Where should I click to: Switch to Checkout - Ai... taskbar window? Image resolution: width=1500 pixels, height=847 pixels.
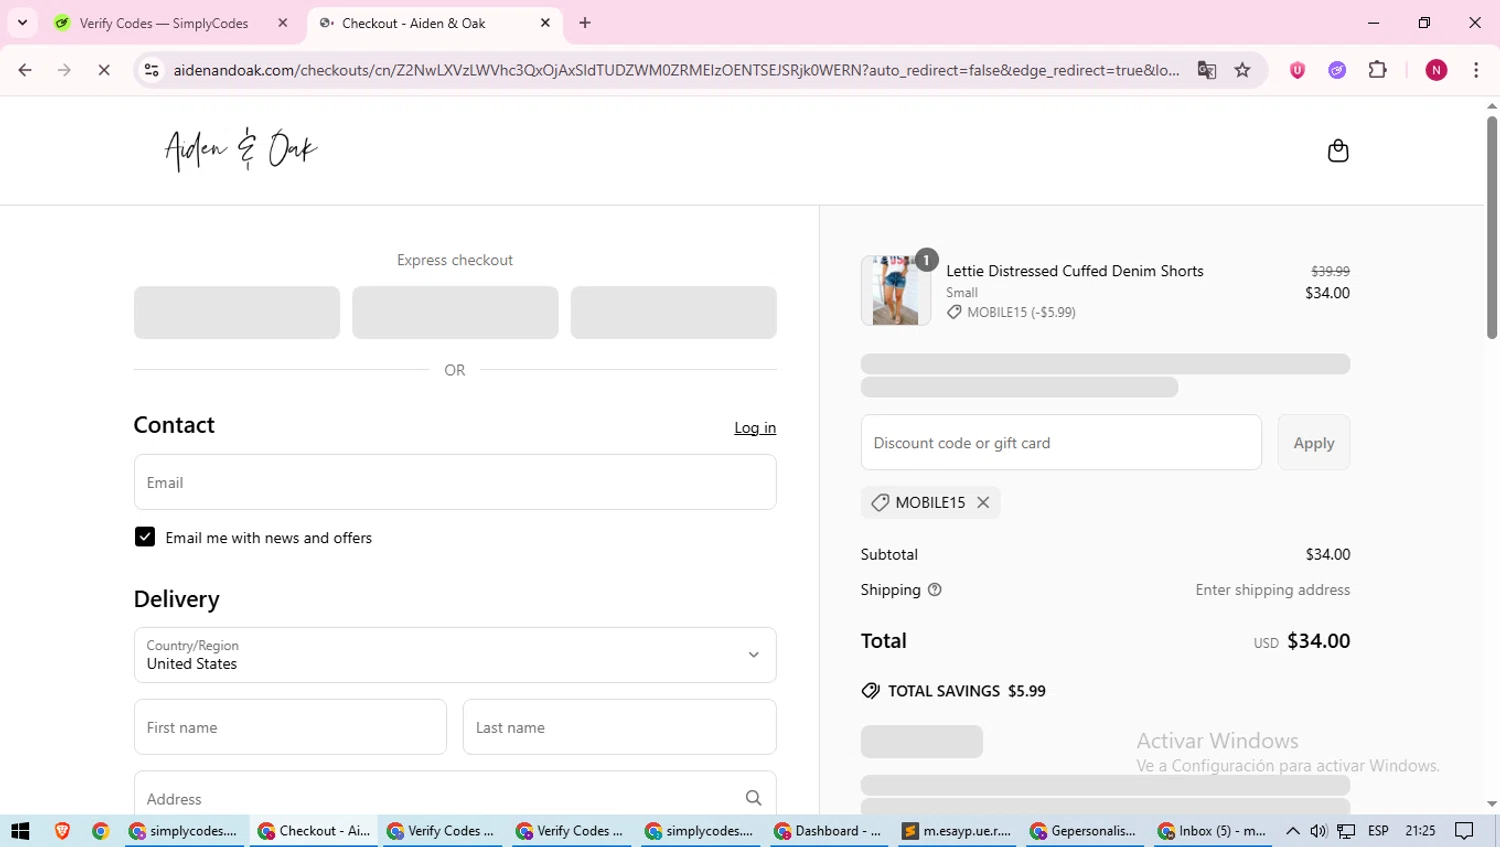click(315, 831)
